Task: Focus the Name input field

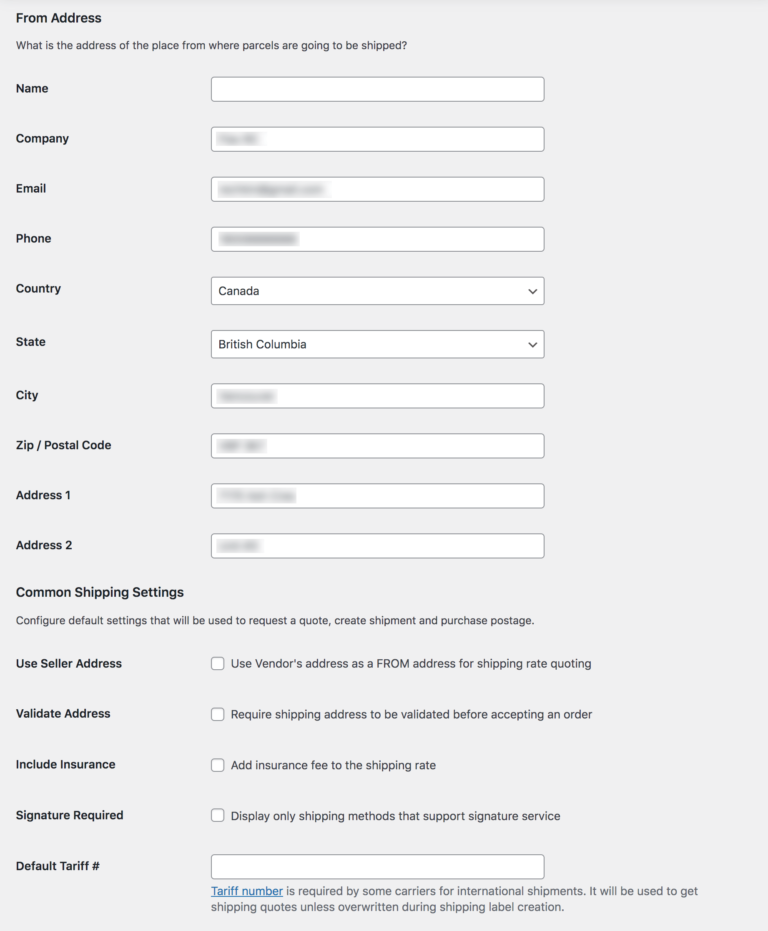Action: pyautogui.click(x=377, y=88)
